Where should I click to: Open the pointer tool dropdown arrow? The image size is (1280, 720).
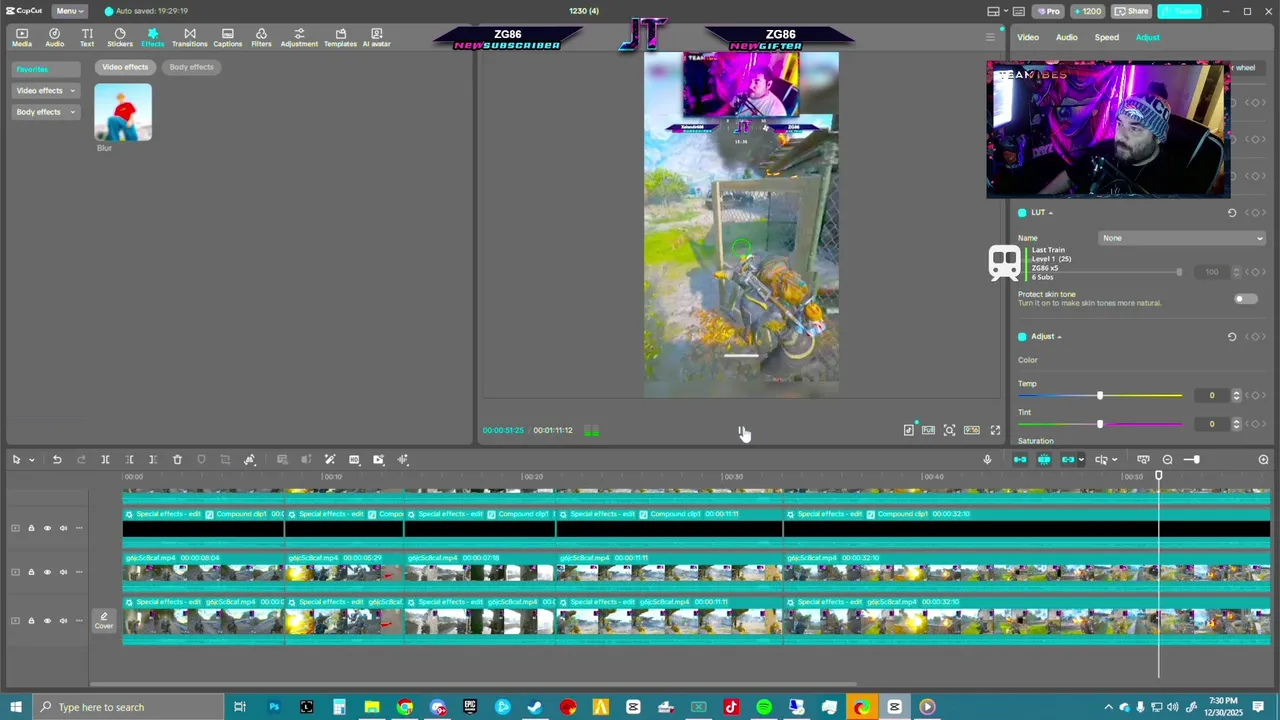32,460
